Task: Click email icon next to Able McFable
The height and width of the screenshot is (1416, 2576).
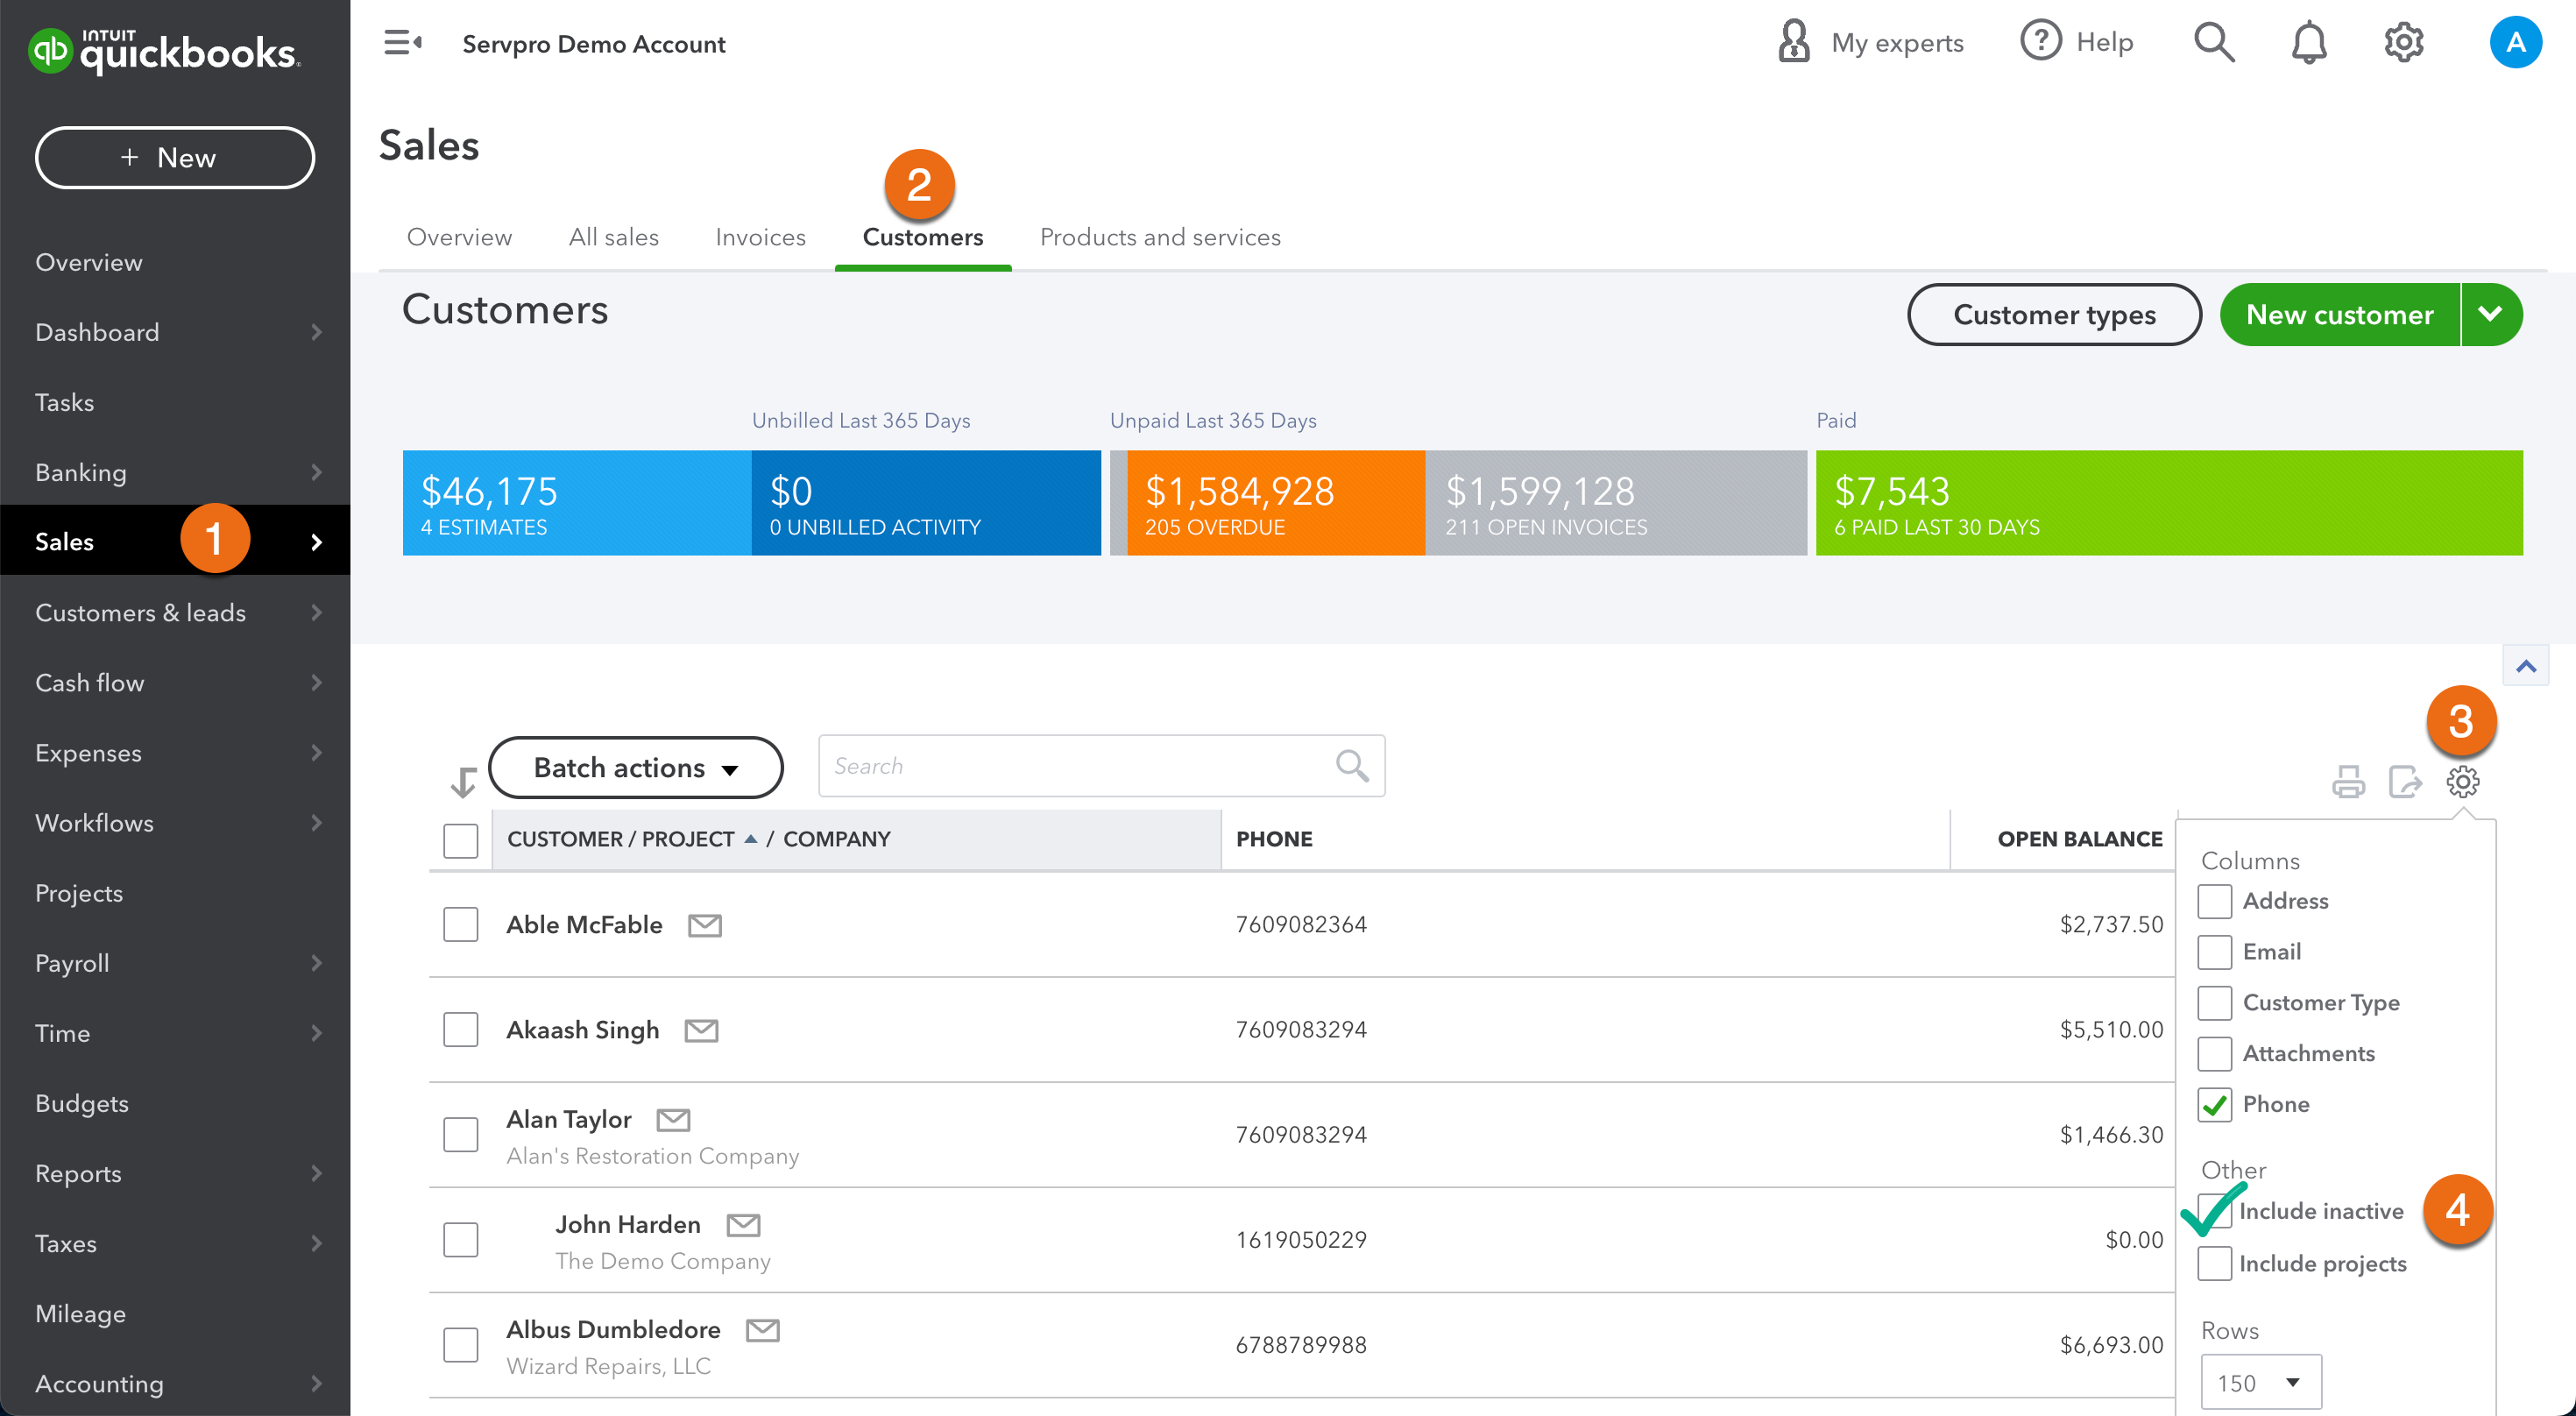Action: coord(704,925)
